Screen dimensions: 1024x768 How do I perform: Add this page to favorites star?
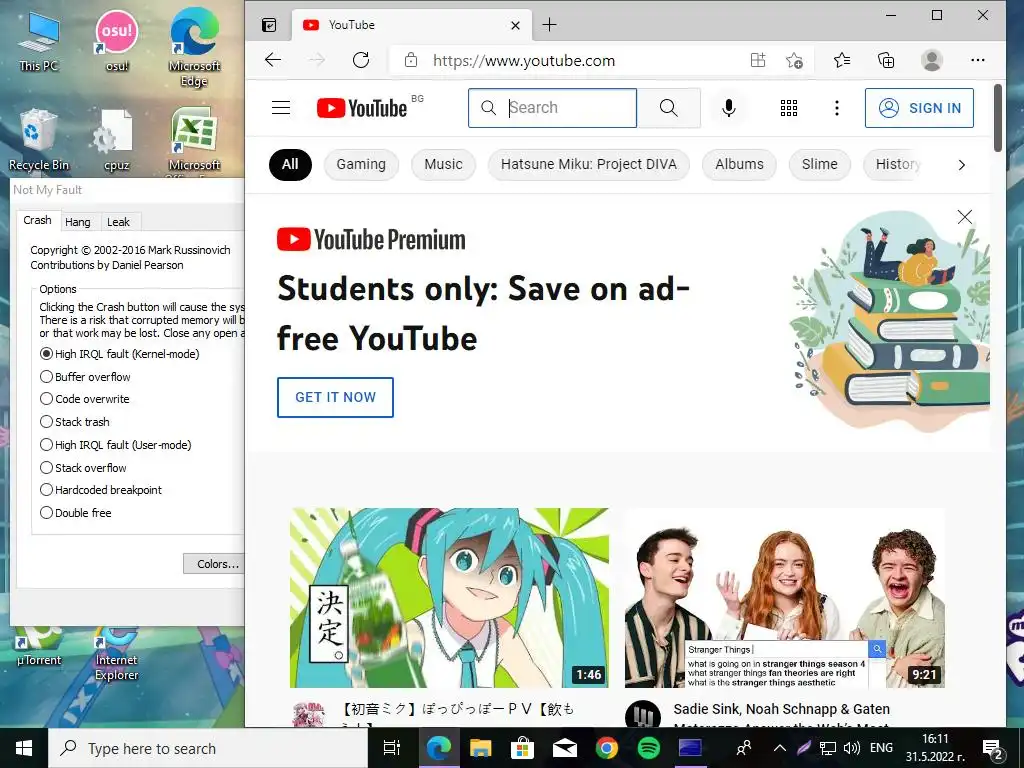pyautogui.click(x=794, y=60)
